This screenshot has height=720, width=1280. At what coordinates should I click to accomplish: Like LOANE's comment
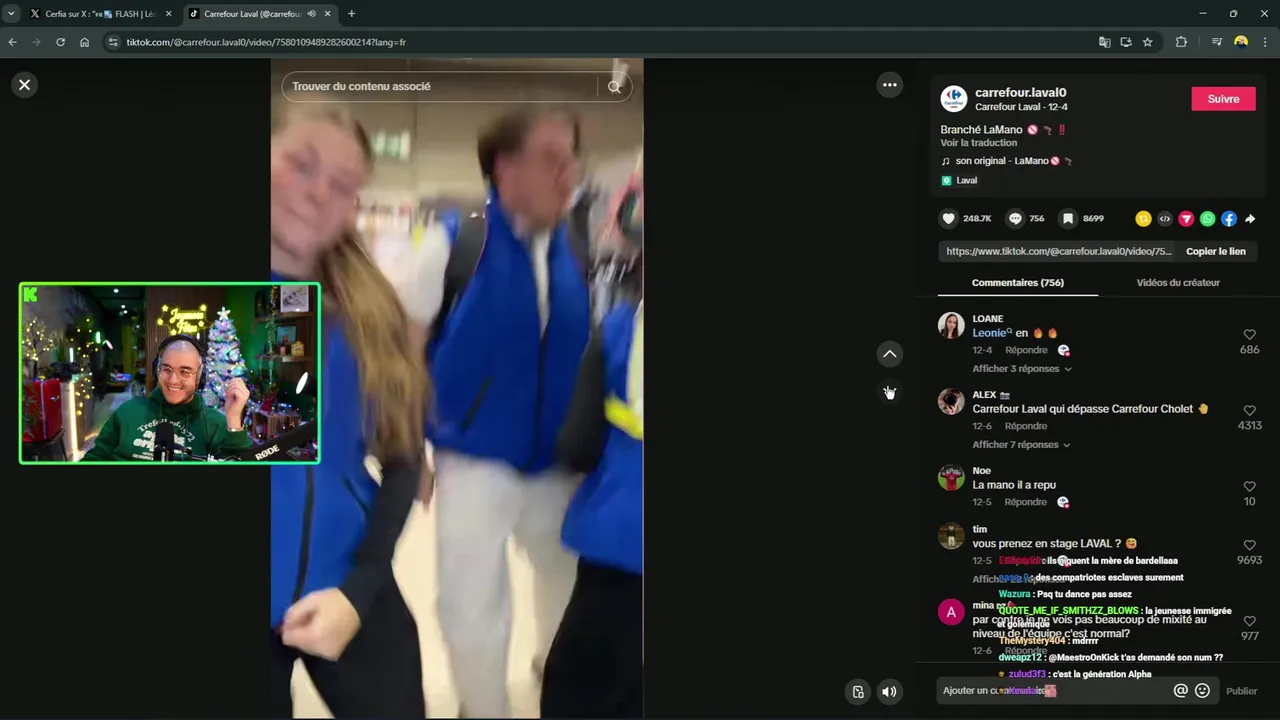tap(1249, 335)
